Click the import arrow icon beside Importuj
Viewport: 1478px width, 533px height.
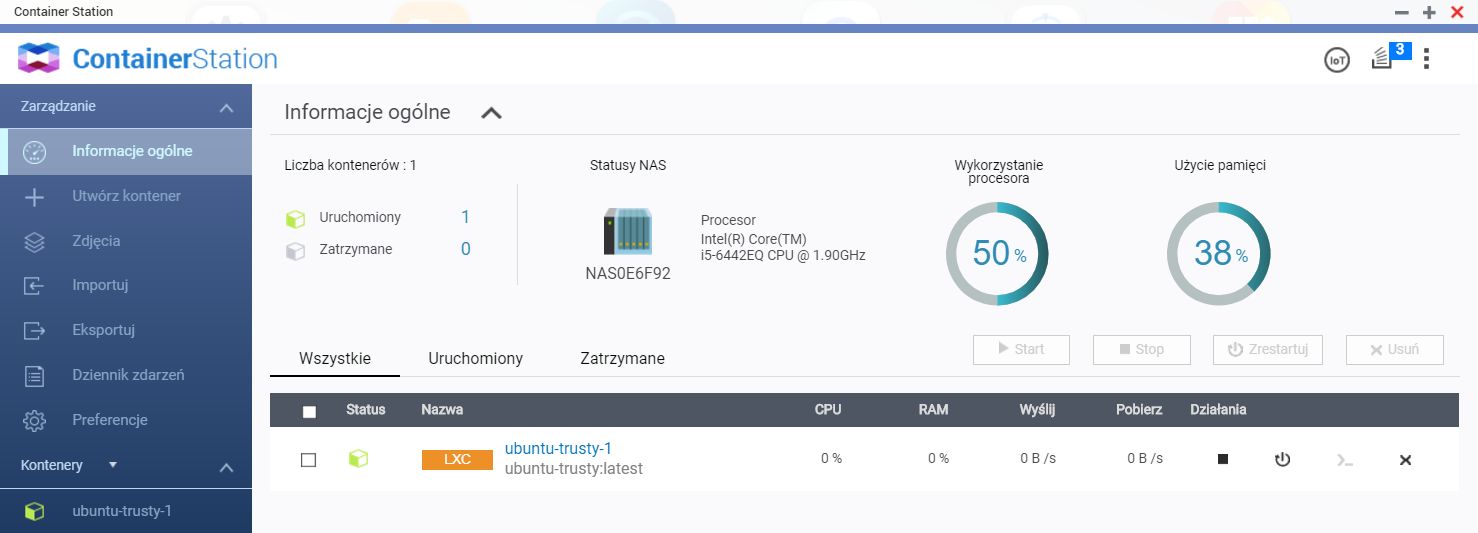click(x=34, y=286)
